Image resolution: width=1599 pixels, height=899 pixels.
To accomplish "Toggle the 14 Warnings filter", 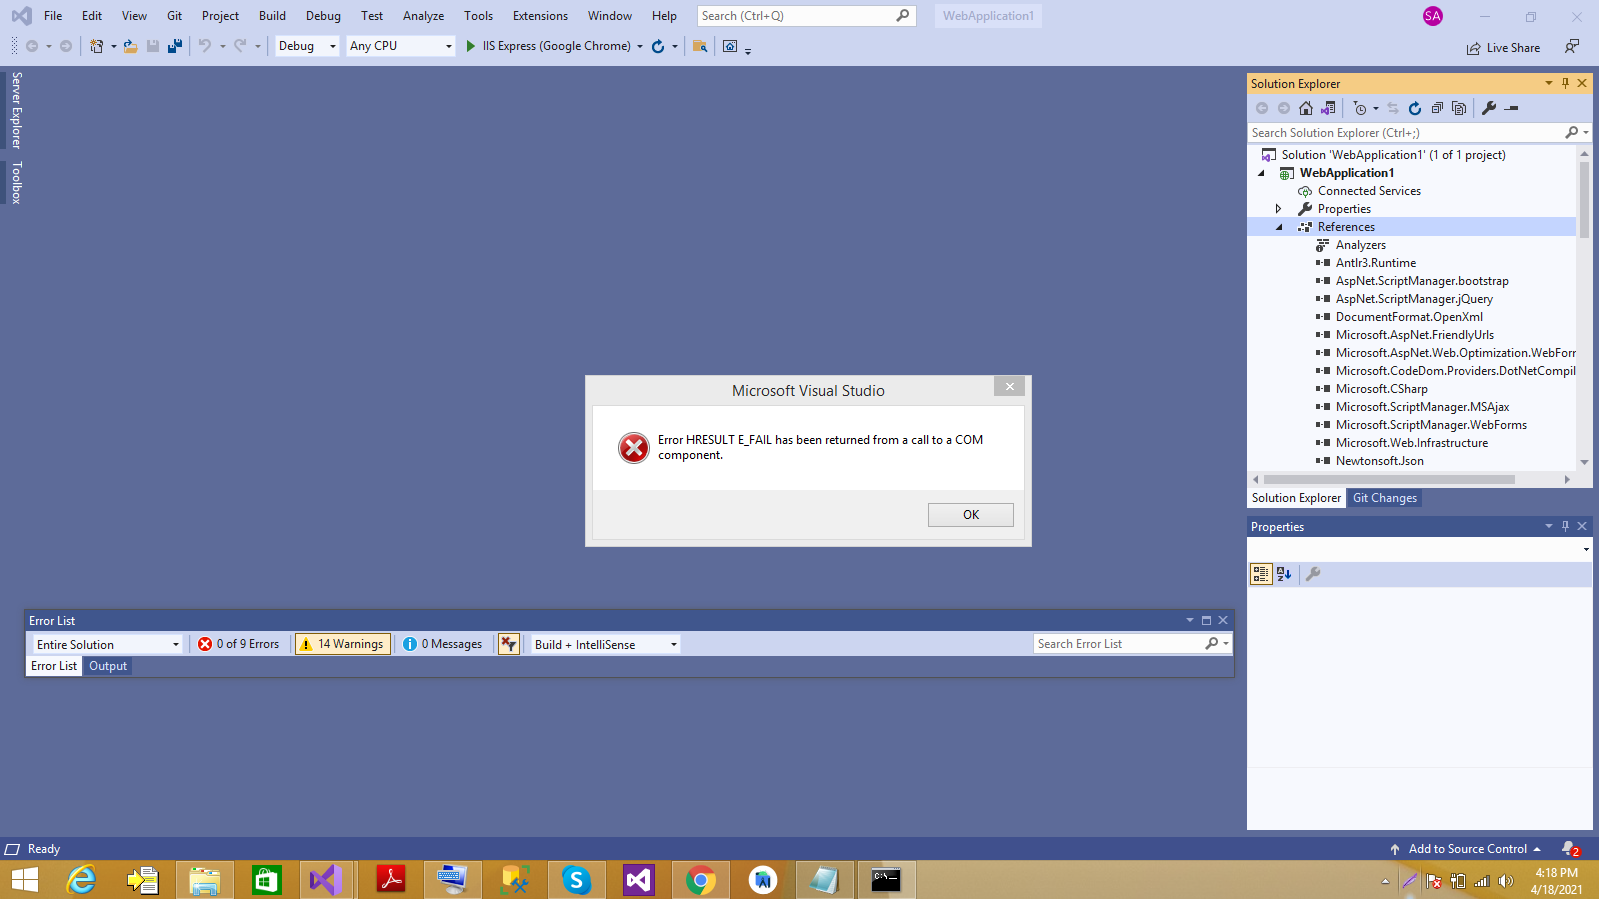I will [342, 644].
